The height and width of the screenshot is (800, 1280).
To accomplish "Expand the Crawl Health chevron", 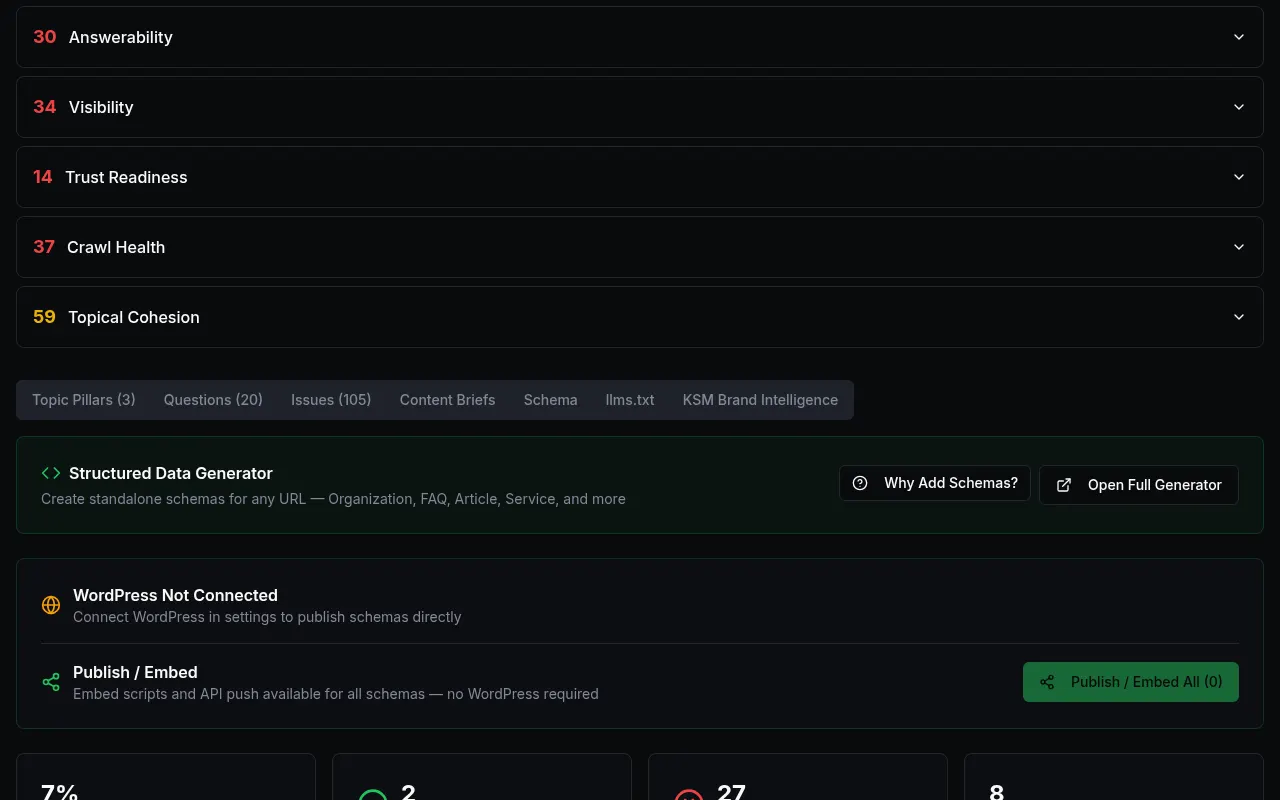I will point(1239,247).
